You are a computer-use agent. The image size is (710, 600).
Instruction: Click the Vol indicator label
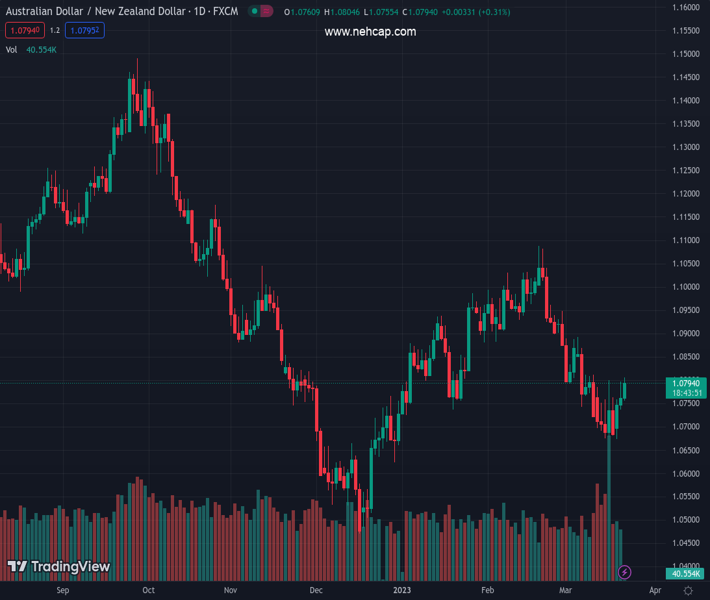point(11,49)
